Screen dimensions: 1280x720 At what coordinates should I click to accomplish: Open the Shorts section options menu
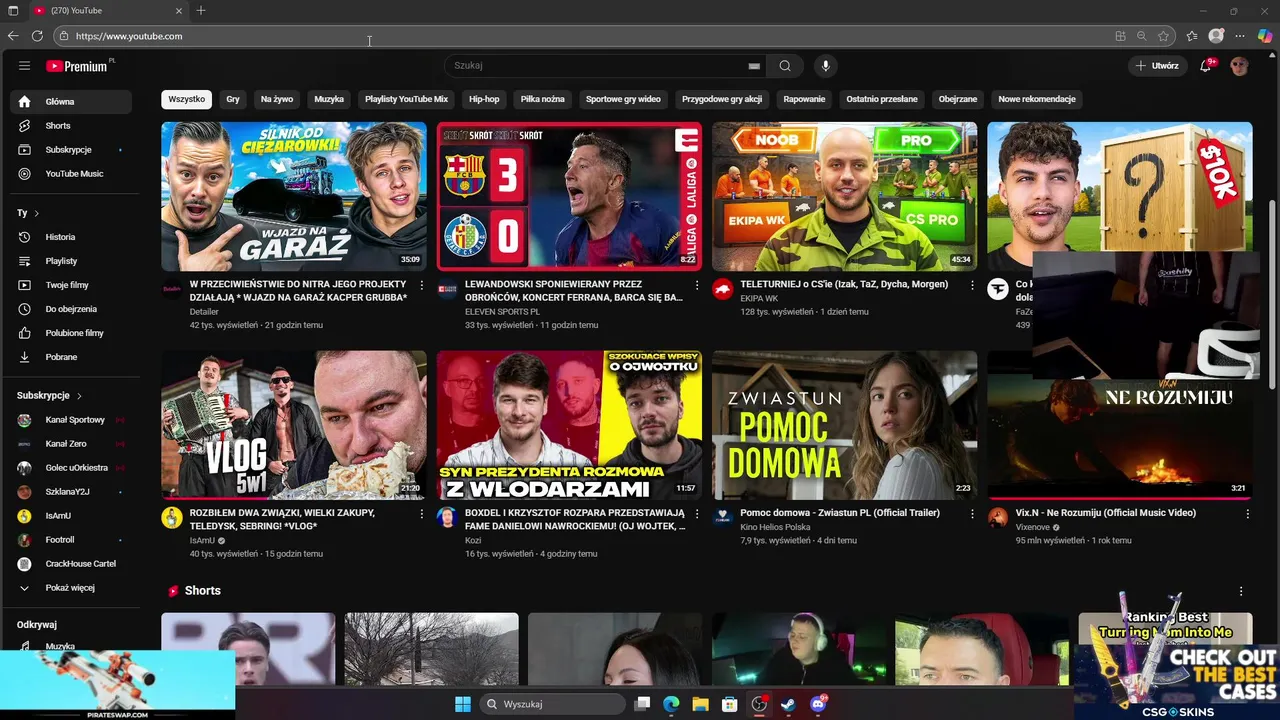tap(1241, 591)
